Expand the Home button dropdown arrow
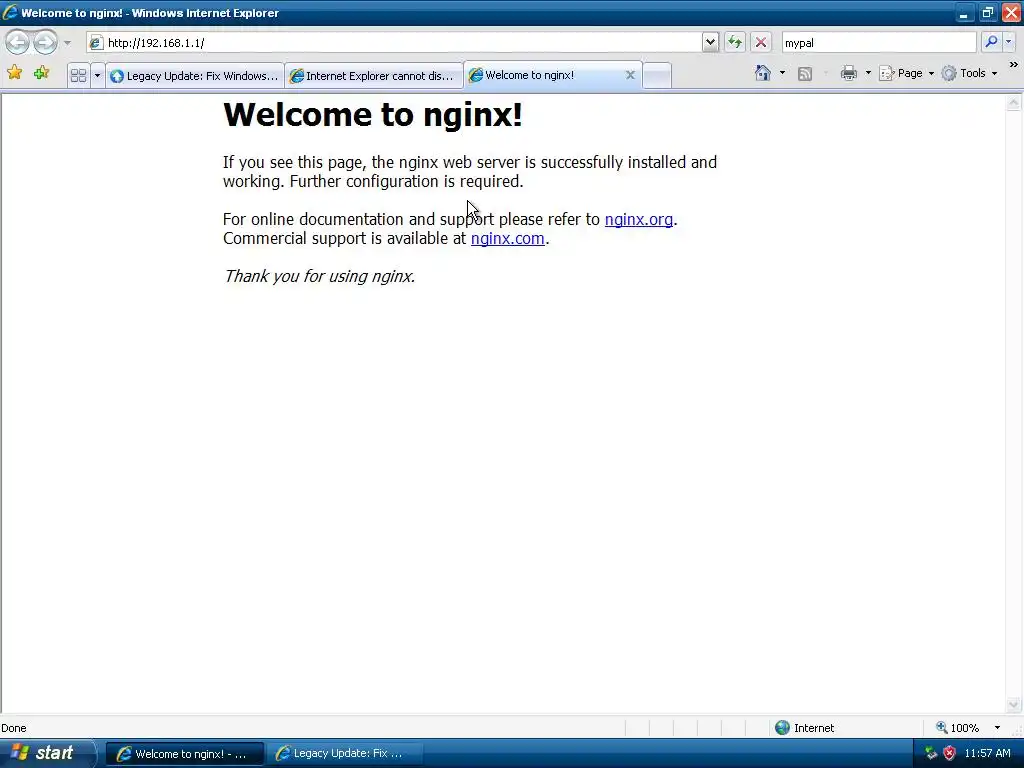The height and width of the screenshot is (768, 1024). [x=782, y=73]
